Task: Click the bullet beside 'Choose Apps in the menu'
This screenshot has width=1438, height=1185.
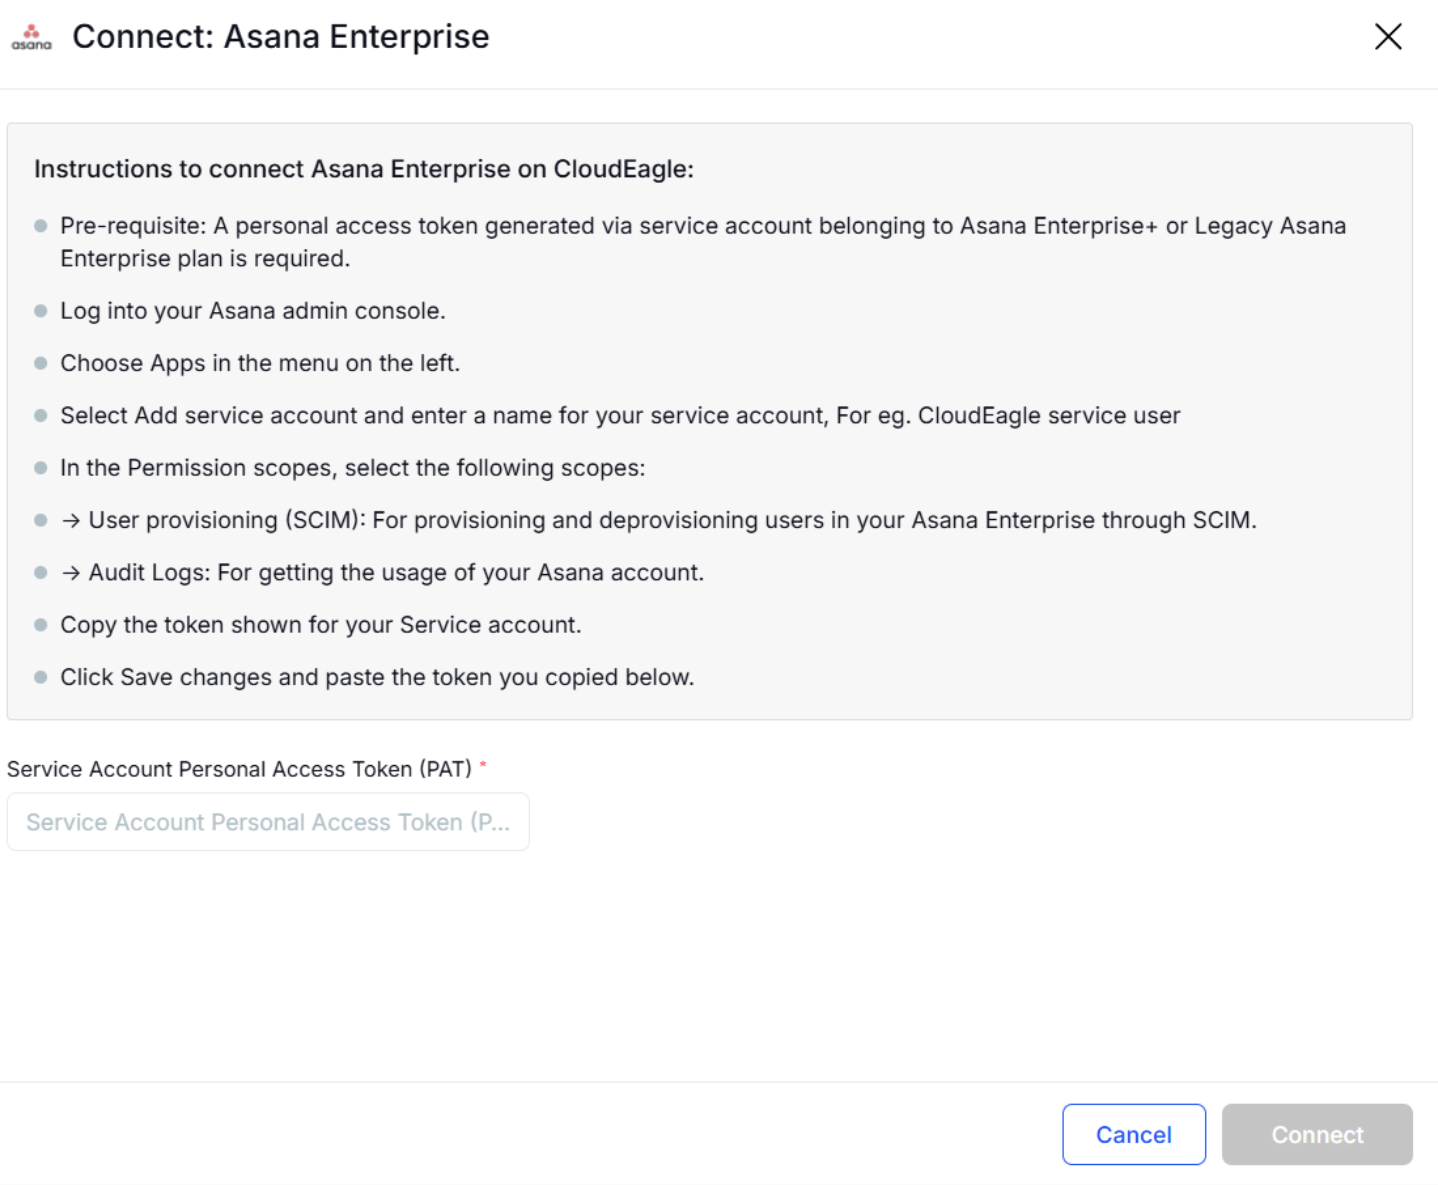Action: (x=39, y=363)
